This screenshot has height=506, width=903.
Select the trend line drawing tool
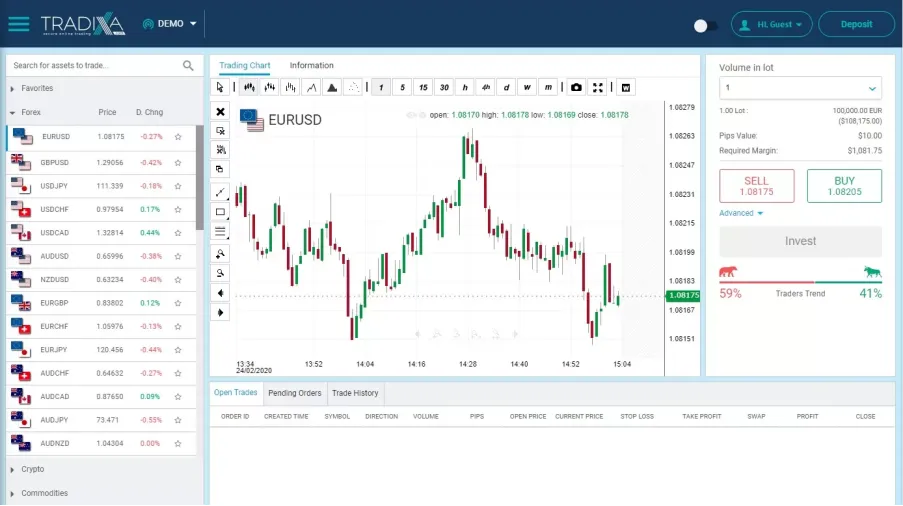pos(220,192)
